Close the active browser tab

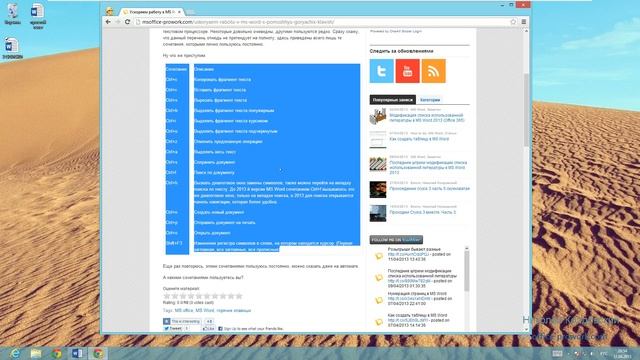(179, 12)
